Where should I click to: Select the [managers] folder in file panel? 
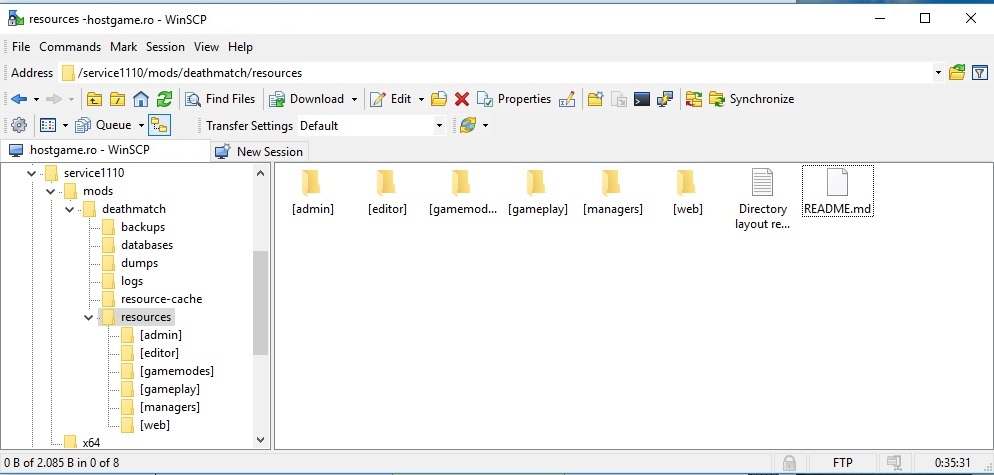pyautogui.click(x=612, y=192)
